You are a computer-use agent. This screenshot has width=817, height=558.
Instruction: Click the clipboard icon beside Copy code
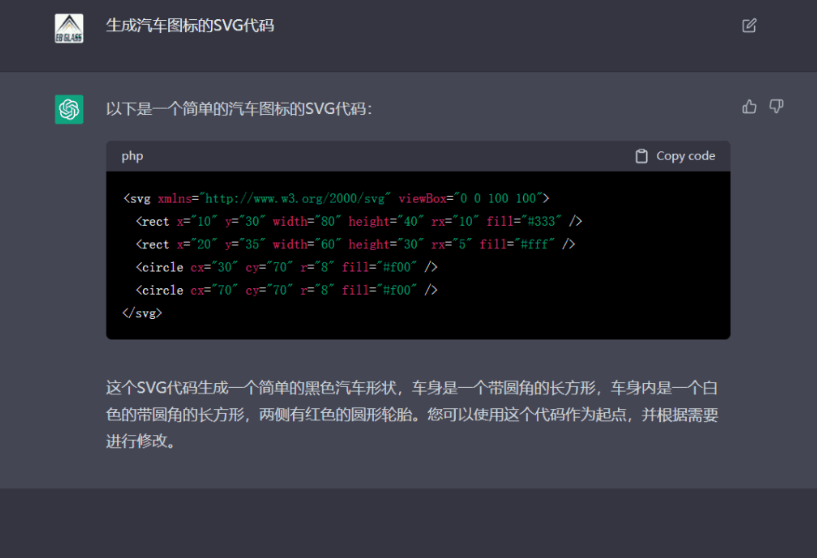point(641,156)
